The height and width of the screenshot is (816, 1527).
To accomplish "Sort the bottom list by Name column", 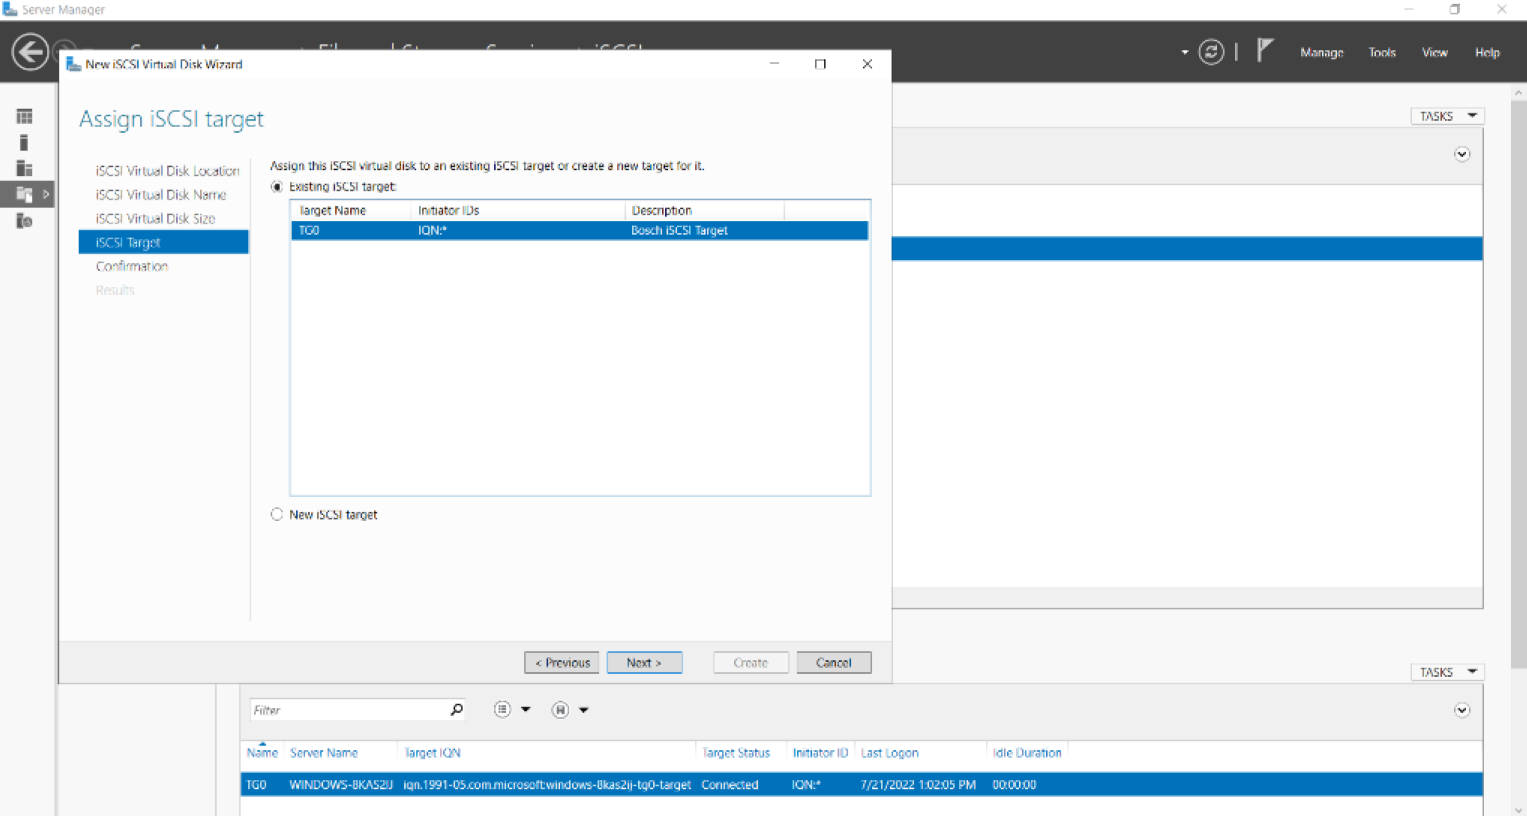I will [x=262, y=753].
